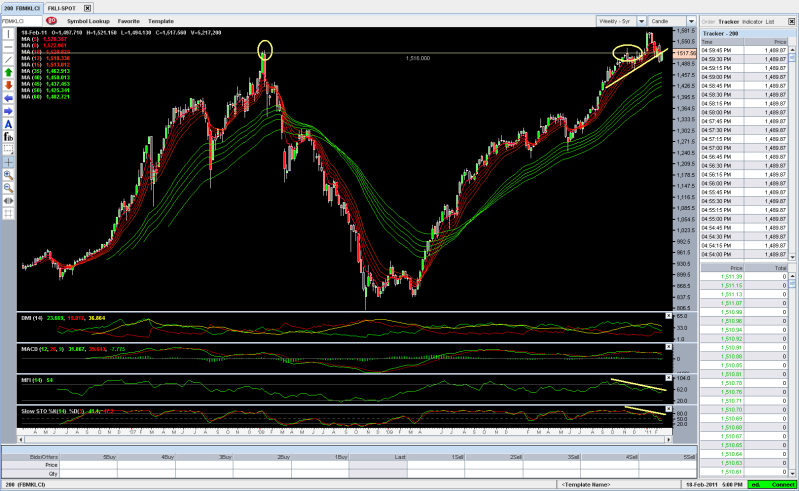Select the 1,511.39 price row
Image resolution: width=799 pixels, height=491 pixels.
click(744, 277)
